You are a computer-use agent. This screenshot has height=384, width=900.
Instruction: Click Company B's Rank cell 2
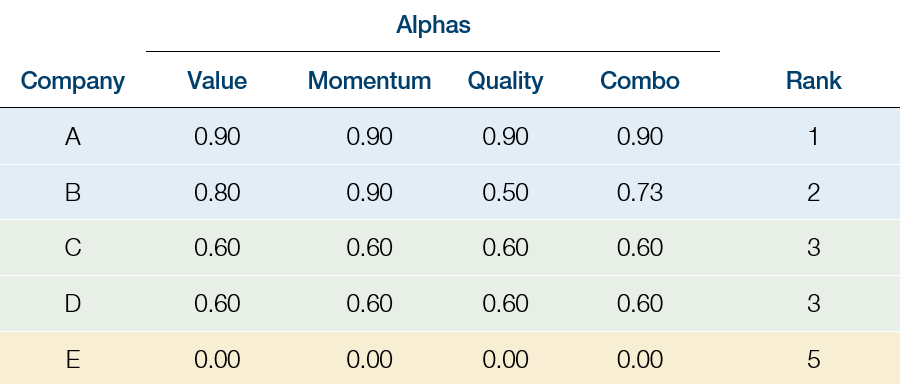click(x=813, y=192)
